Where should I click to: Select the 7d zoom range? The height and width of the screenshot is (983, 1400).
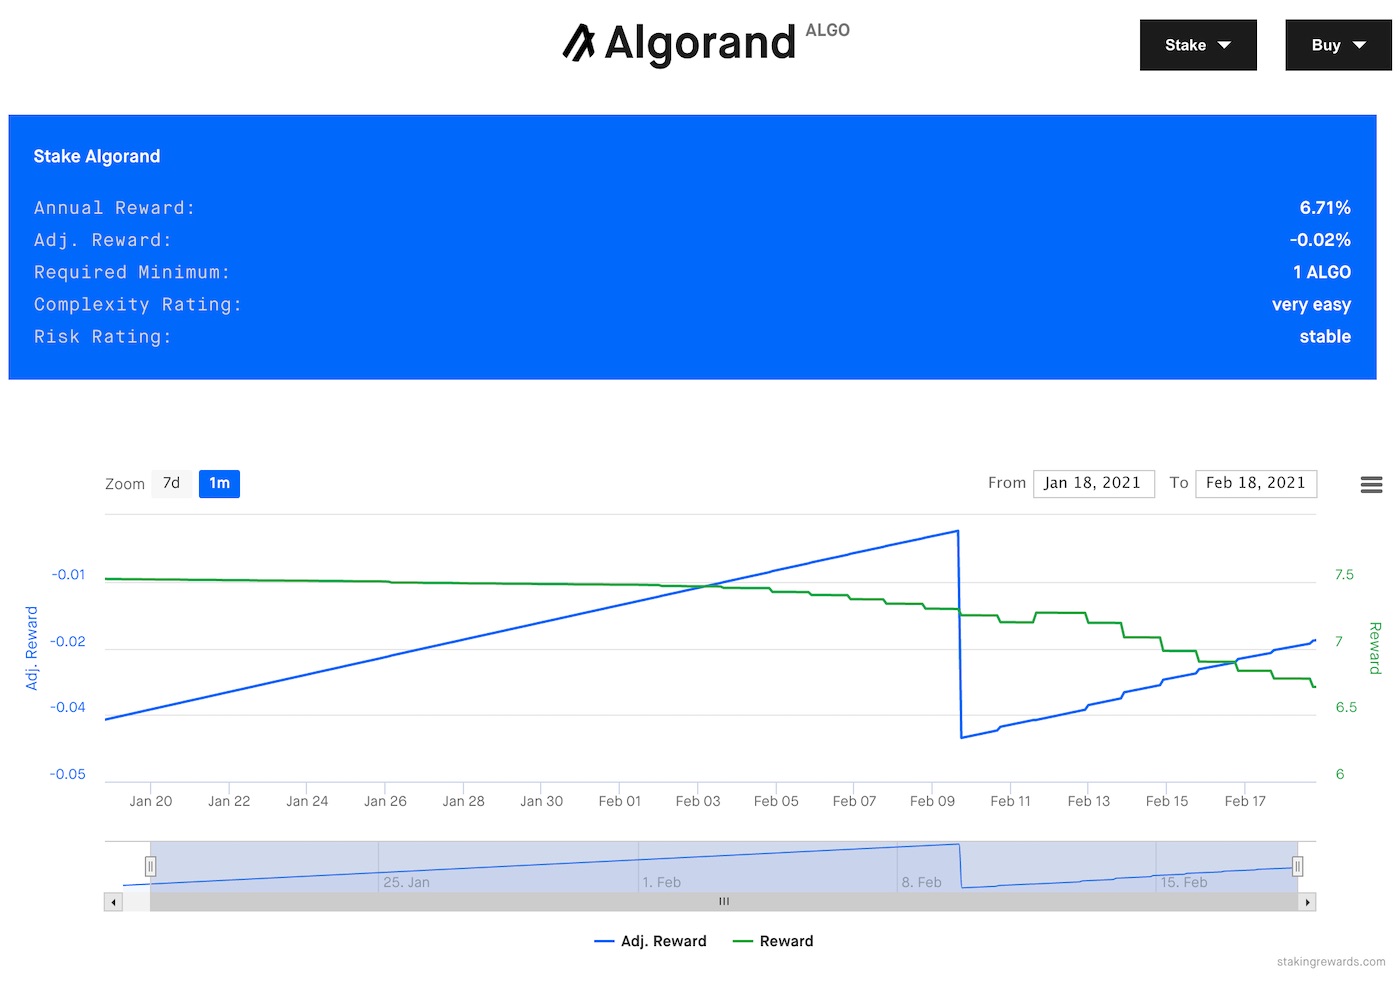coord(171,484)
